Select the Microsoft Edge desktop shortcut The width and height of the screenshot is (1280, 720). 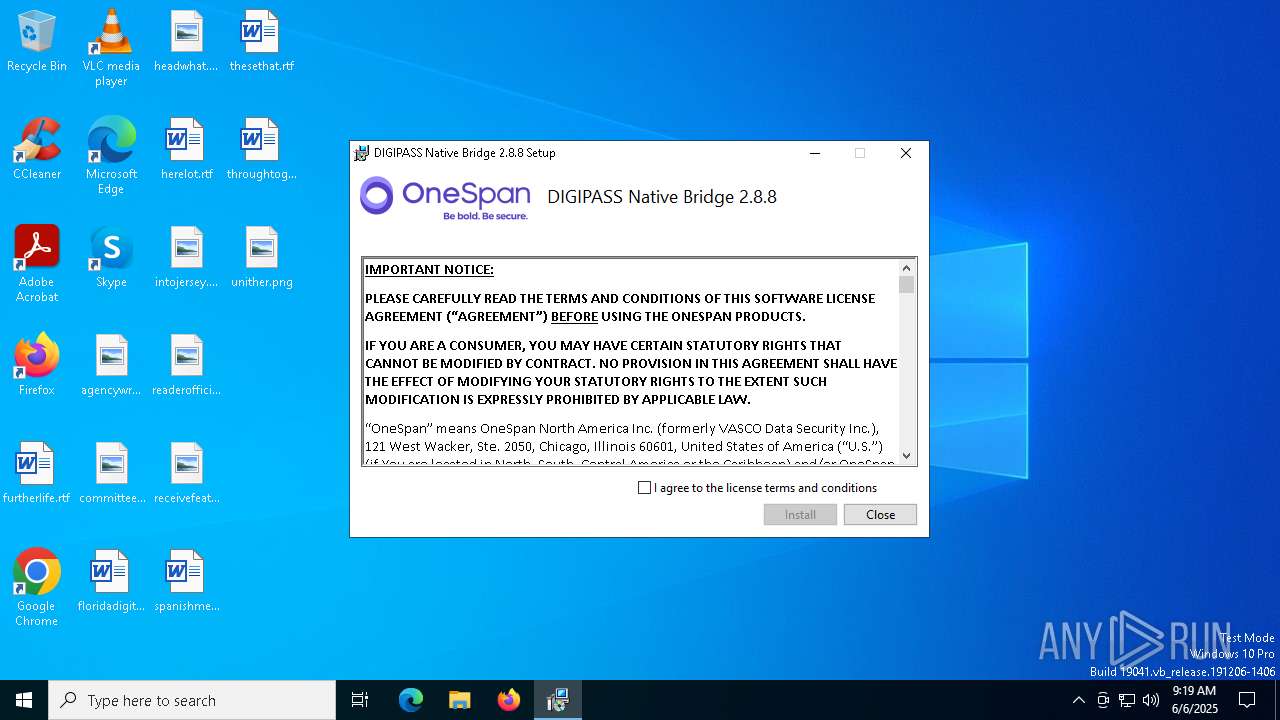111,156
